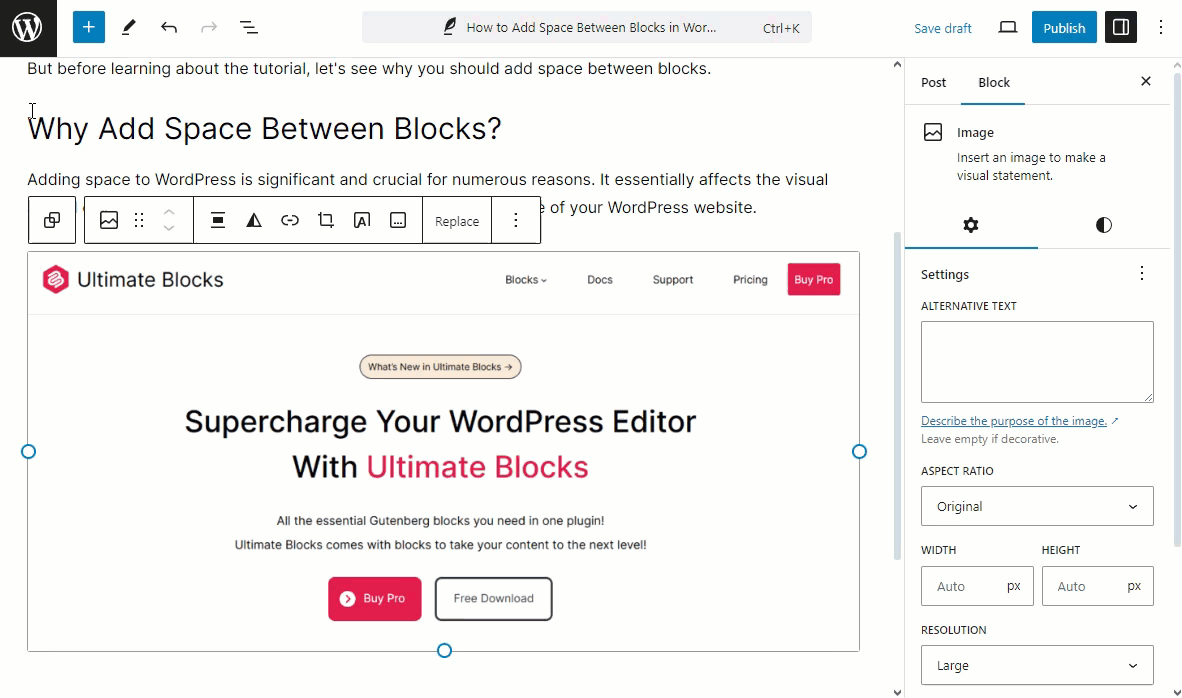Open the block inserter plus button

point(88,28)
